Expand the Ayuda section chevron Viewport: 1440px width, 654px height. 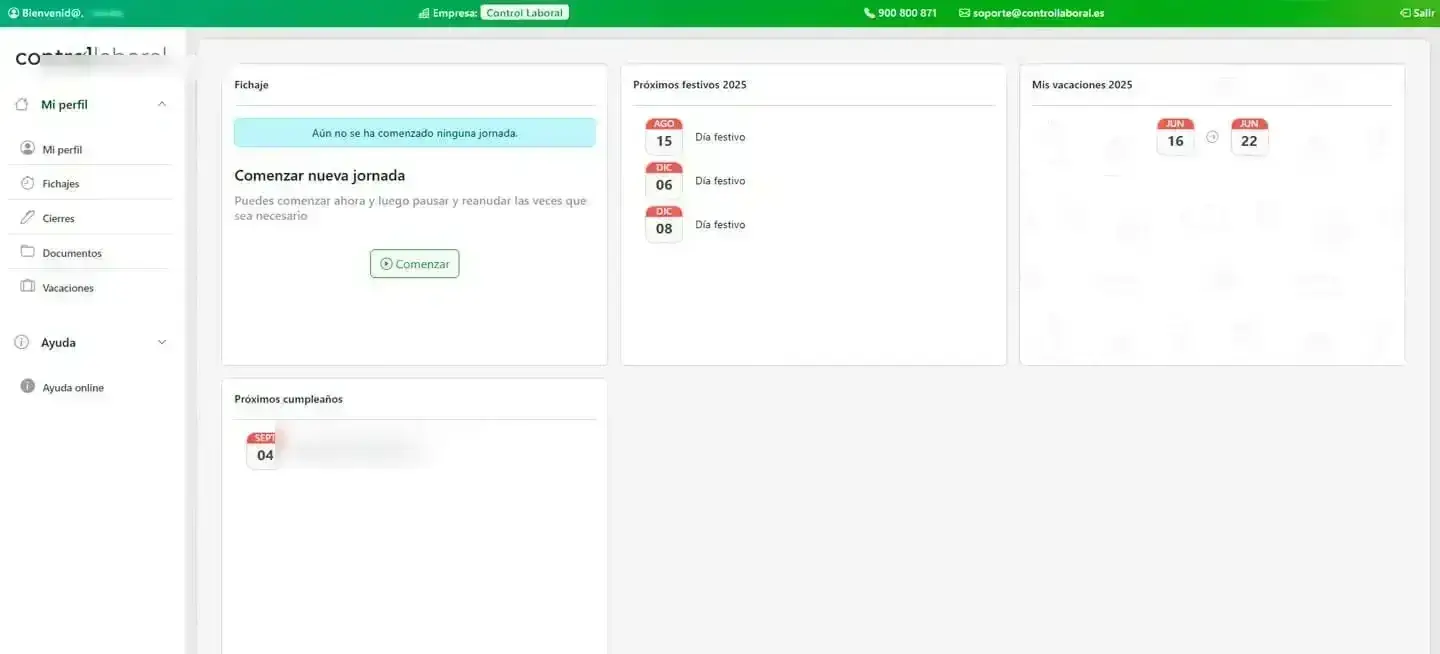[x=162, y=342]
